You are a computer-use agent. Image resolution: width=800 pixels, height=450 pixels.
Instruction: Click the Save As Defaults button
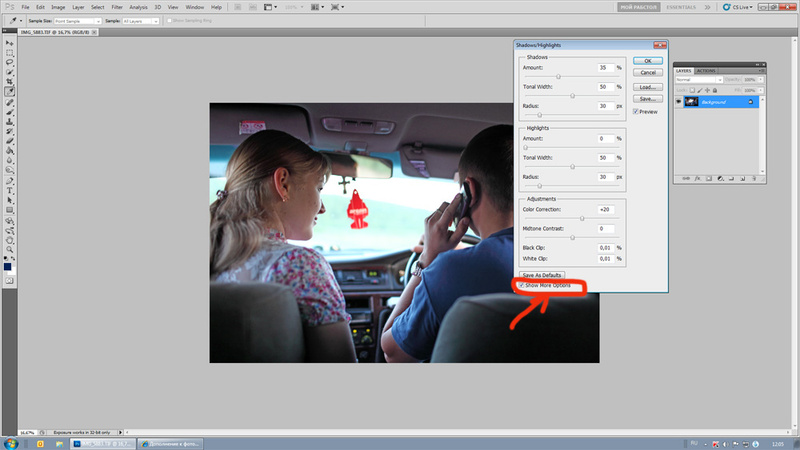click(x=543, y=274)
